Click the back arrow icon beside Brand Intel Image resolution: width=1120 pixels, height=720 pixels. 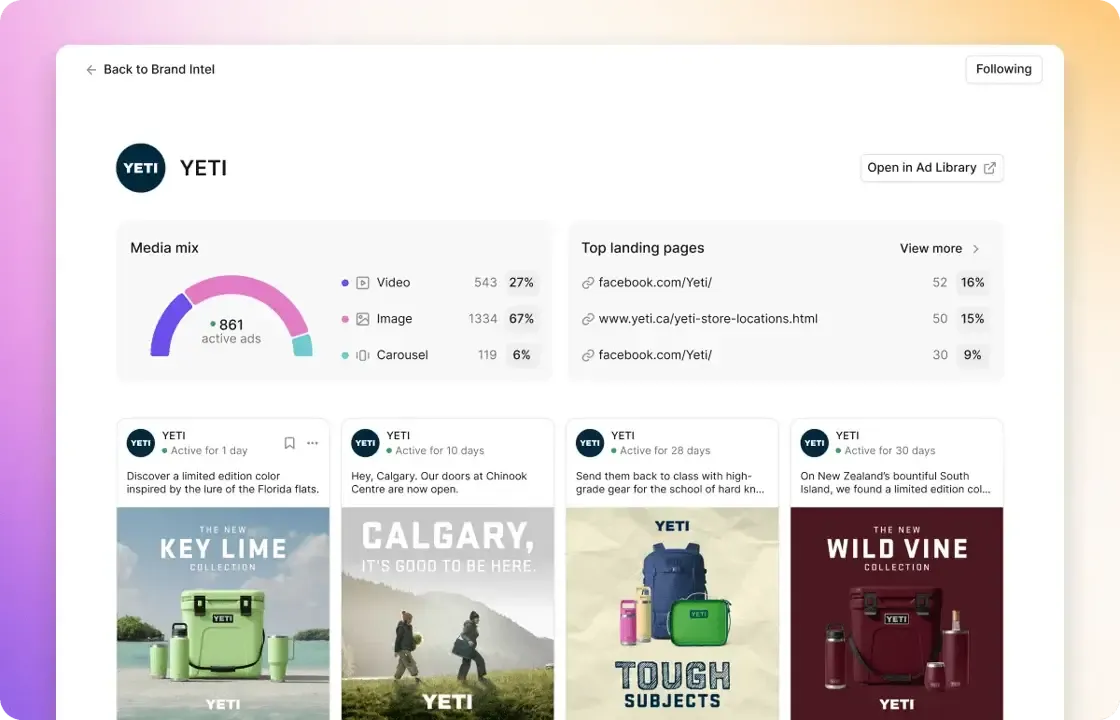(x=91, y=69)
